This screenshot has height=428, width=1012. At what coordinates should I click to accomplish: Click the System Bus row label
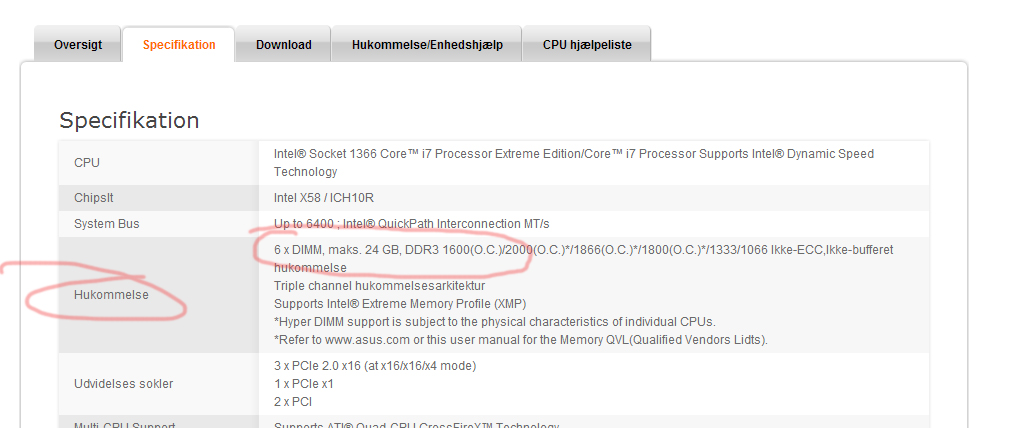click(107, 224)
